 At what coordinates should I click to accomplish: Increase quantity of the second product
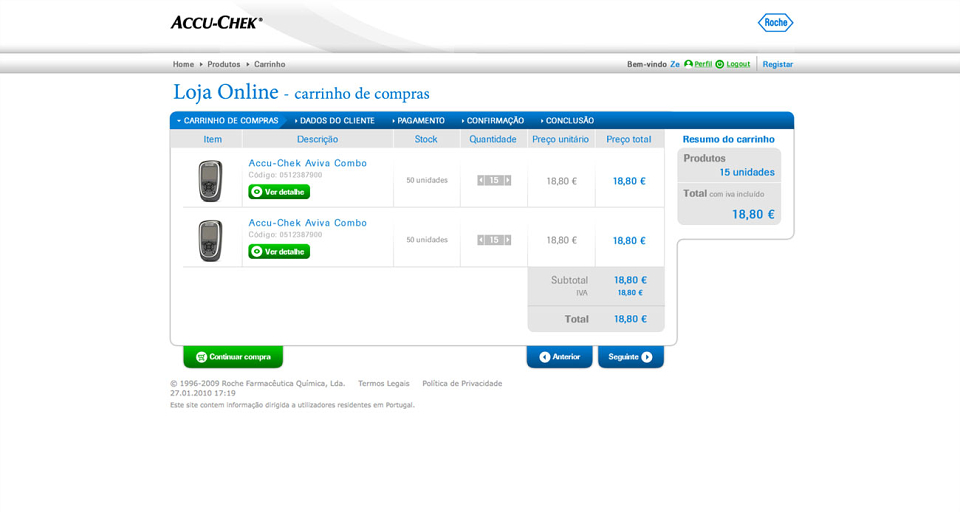click(x=508, y=240)
